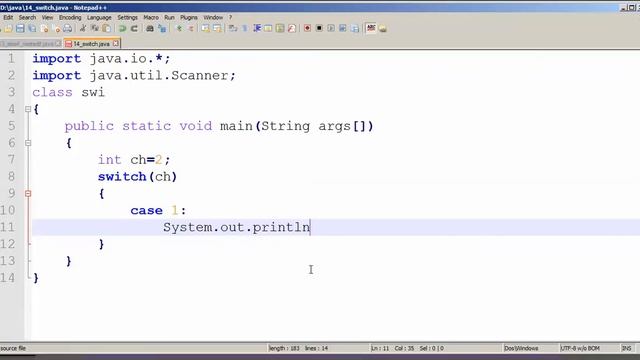640x360 pixels.
Task: Open the Function List script icon
Action: click(x=291, y=28)
